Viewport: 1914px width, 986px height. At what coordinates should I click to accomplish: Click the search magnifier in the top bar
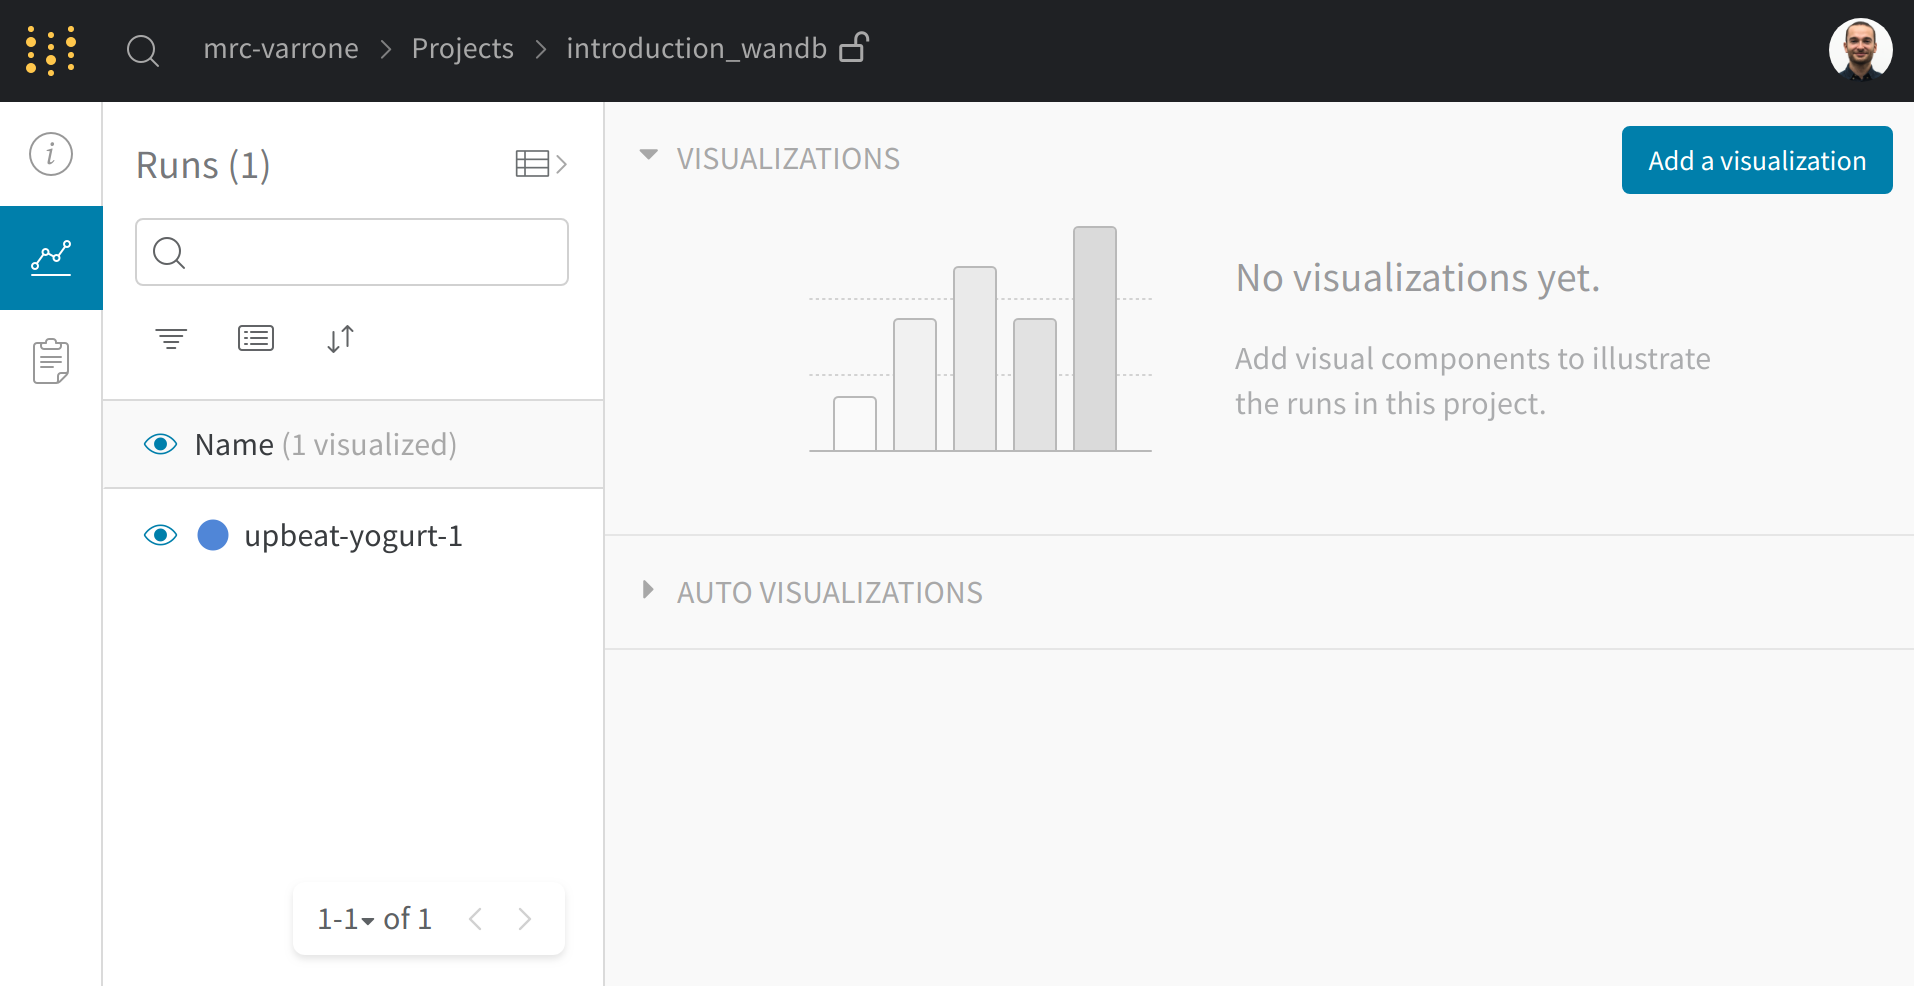143,50
